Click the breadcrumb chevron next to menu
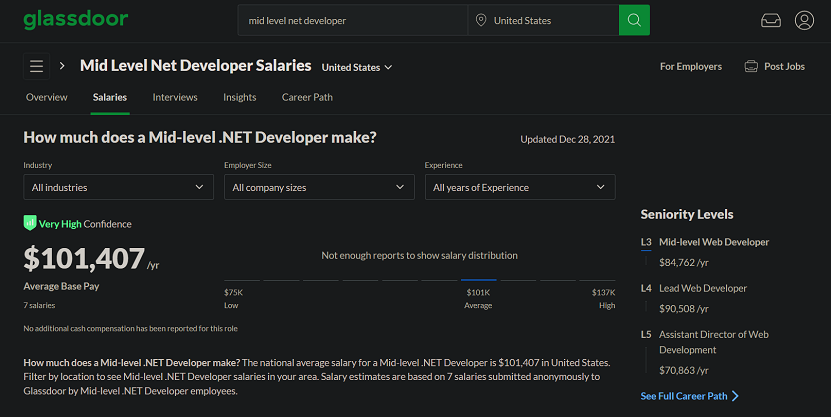Viewport: 831px width, 417px height. [x=62, y=66]
